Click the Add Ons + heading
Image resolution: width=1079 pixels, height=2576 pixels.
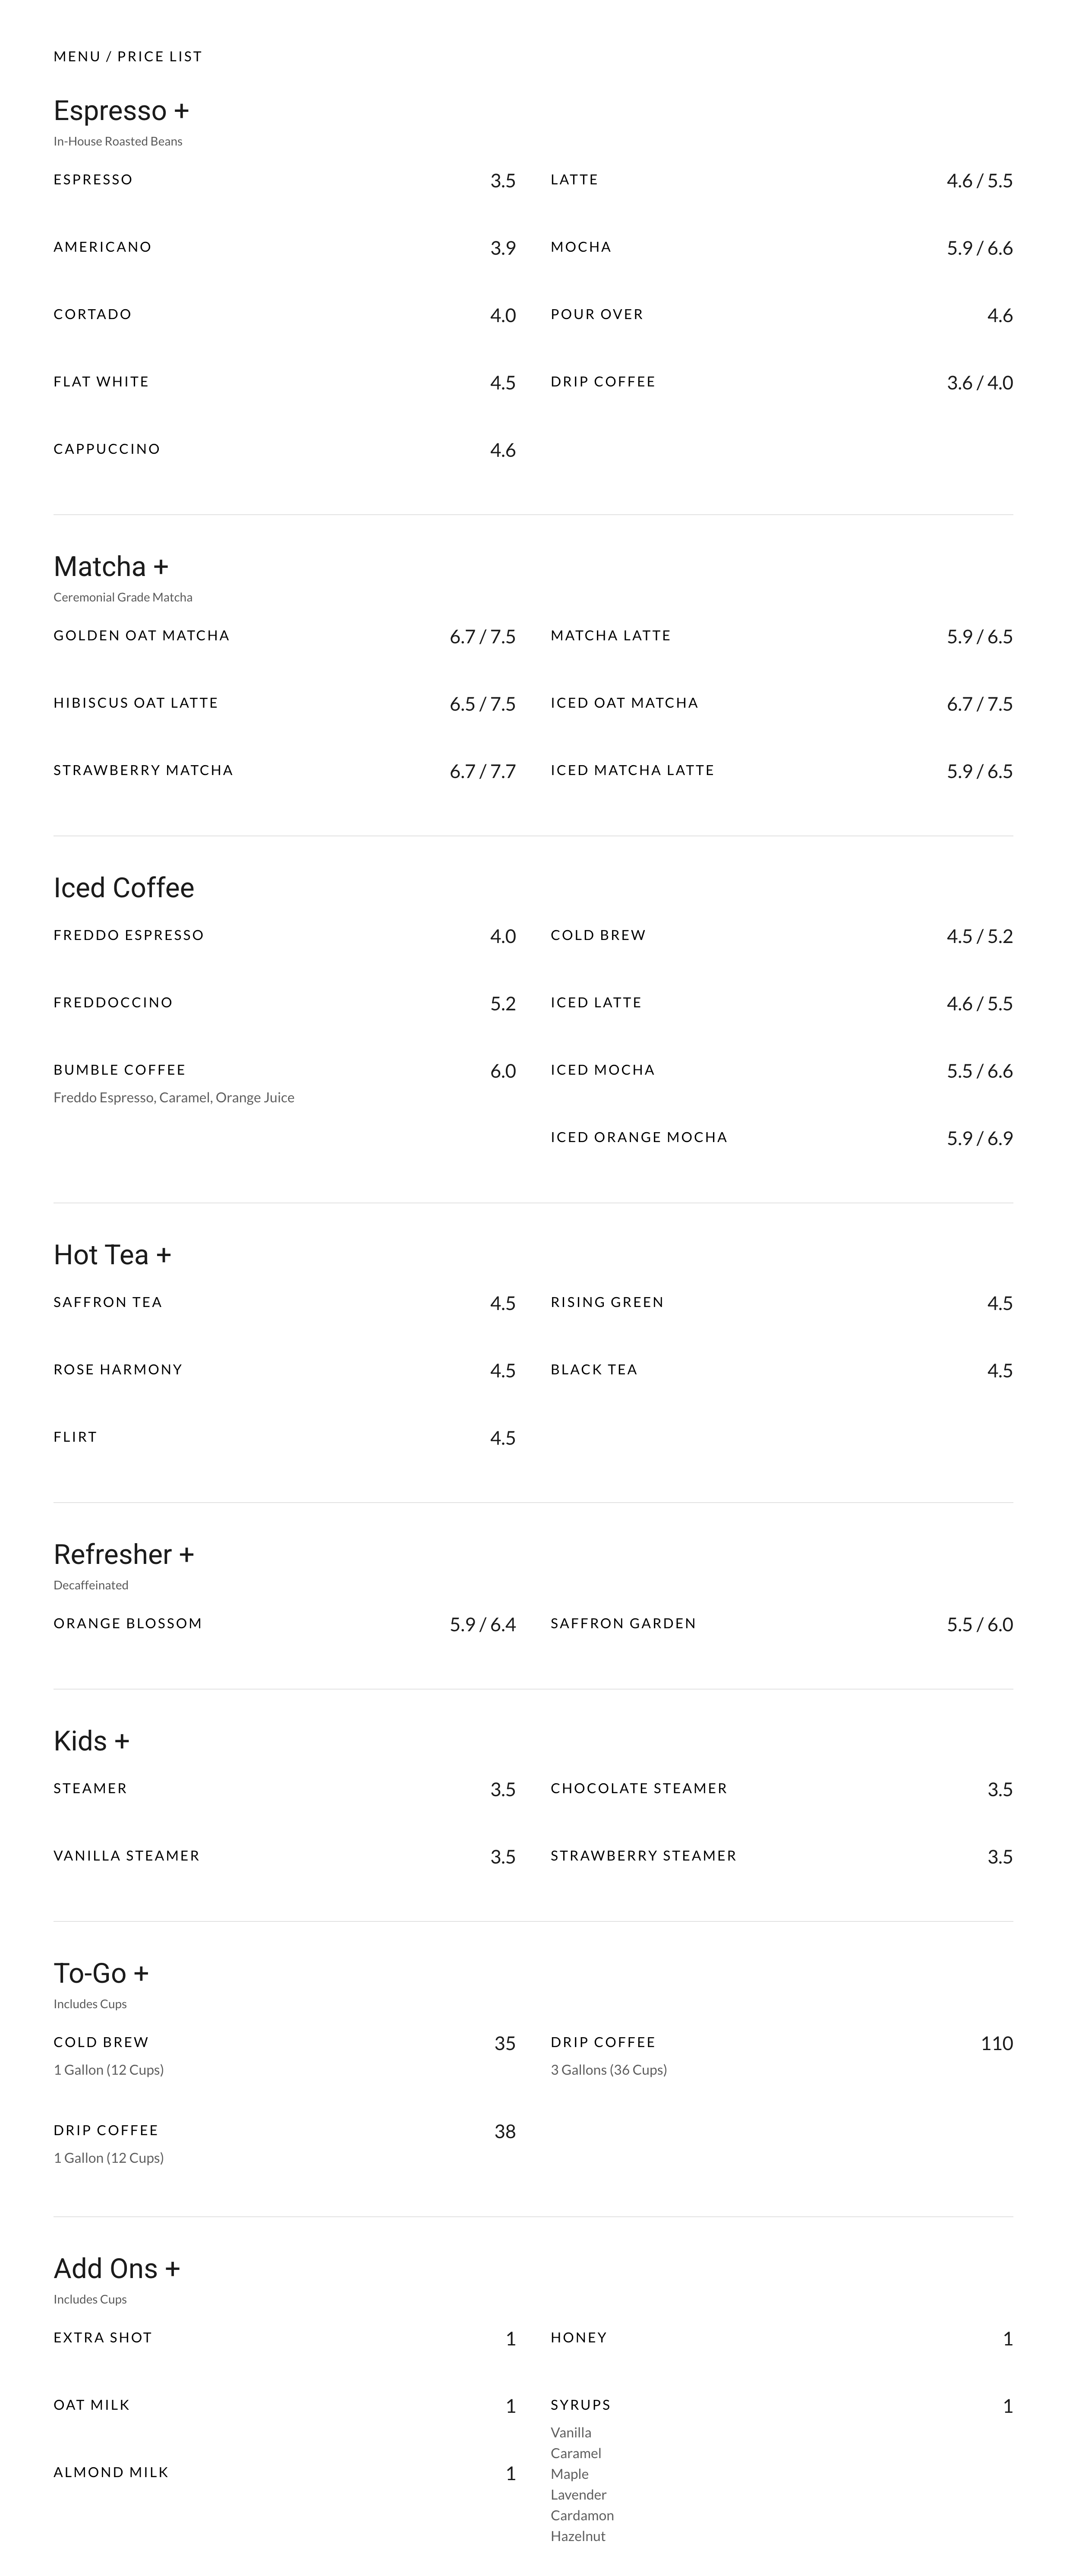(117, 2268)
